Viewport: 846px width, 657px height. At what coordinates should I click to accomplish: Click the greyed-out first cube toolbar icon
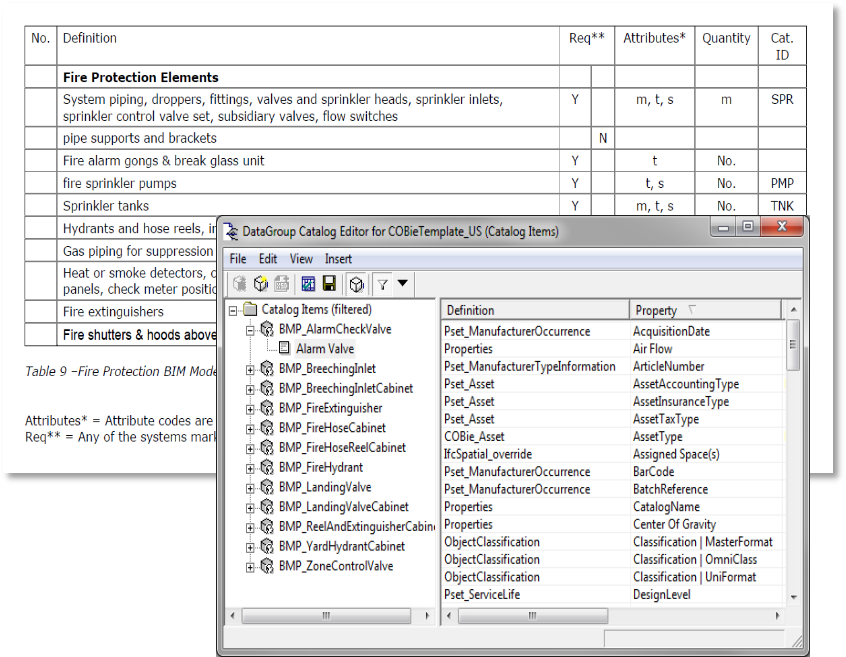(x=240, y=283)
